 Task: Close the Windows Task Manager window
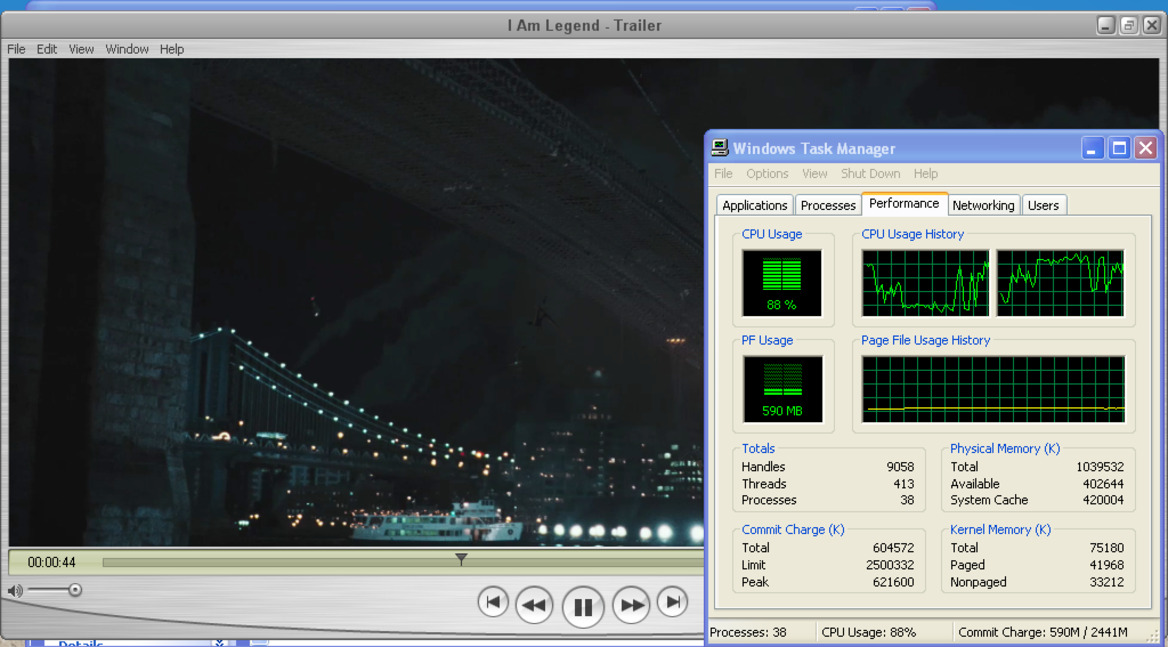click(1146, 148)
